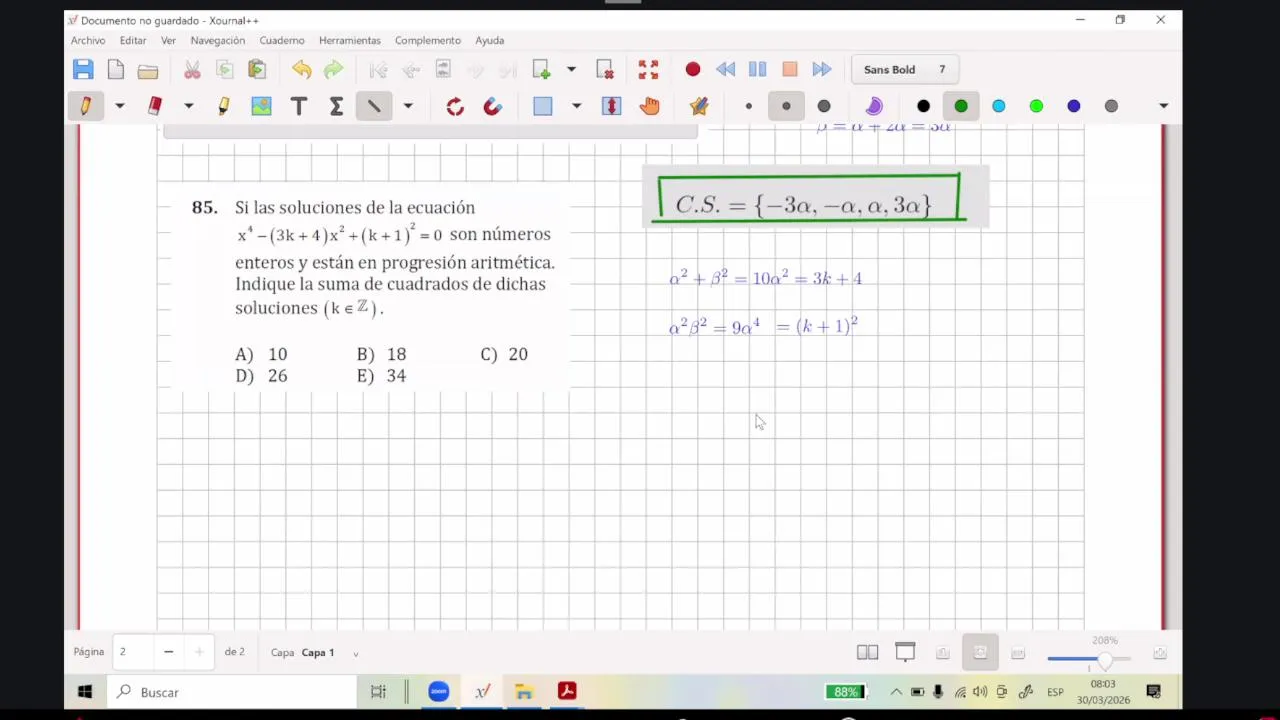Pick the dark blue color swatch
Image resolution: width=1280 pixels, height=720 pixels.
click(1073, 106)
